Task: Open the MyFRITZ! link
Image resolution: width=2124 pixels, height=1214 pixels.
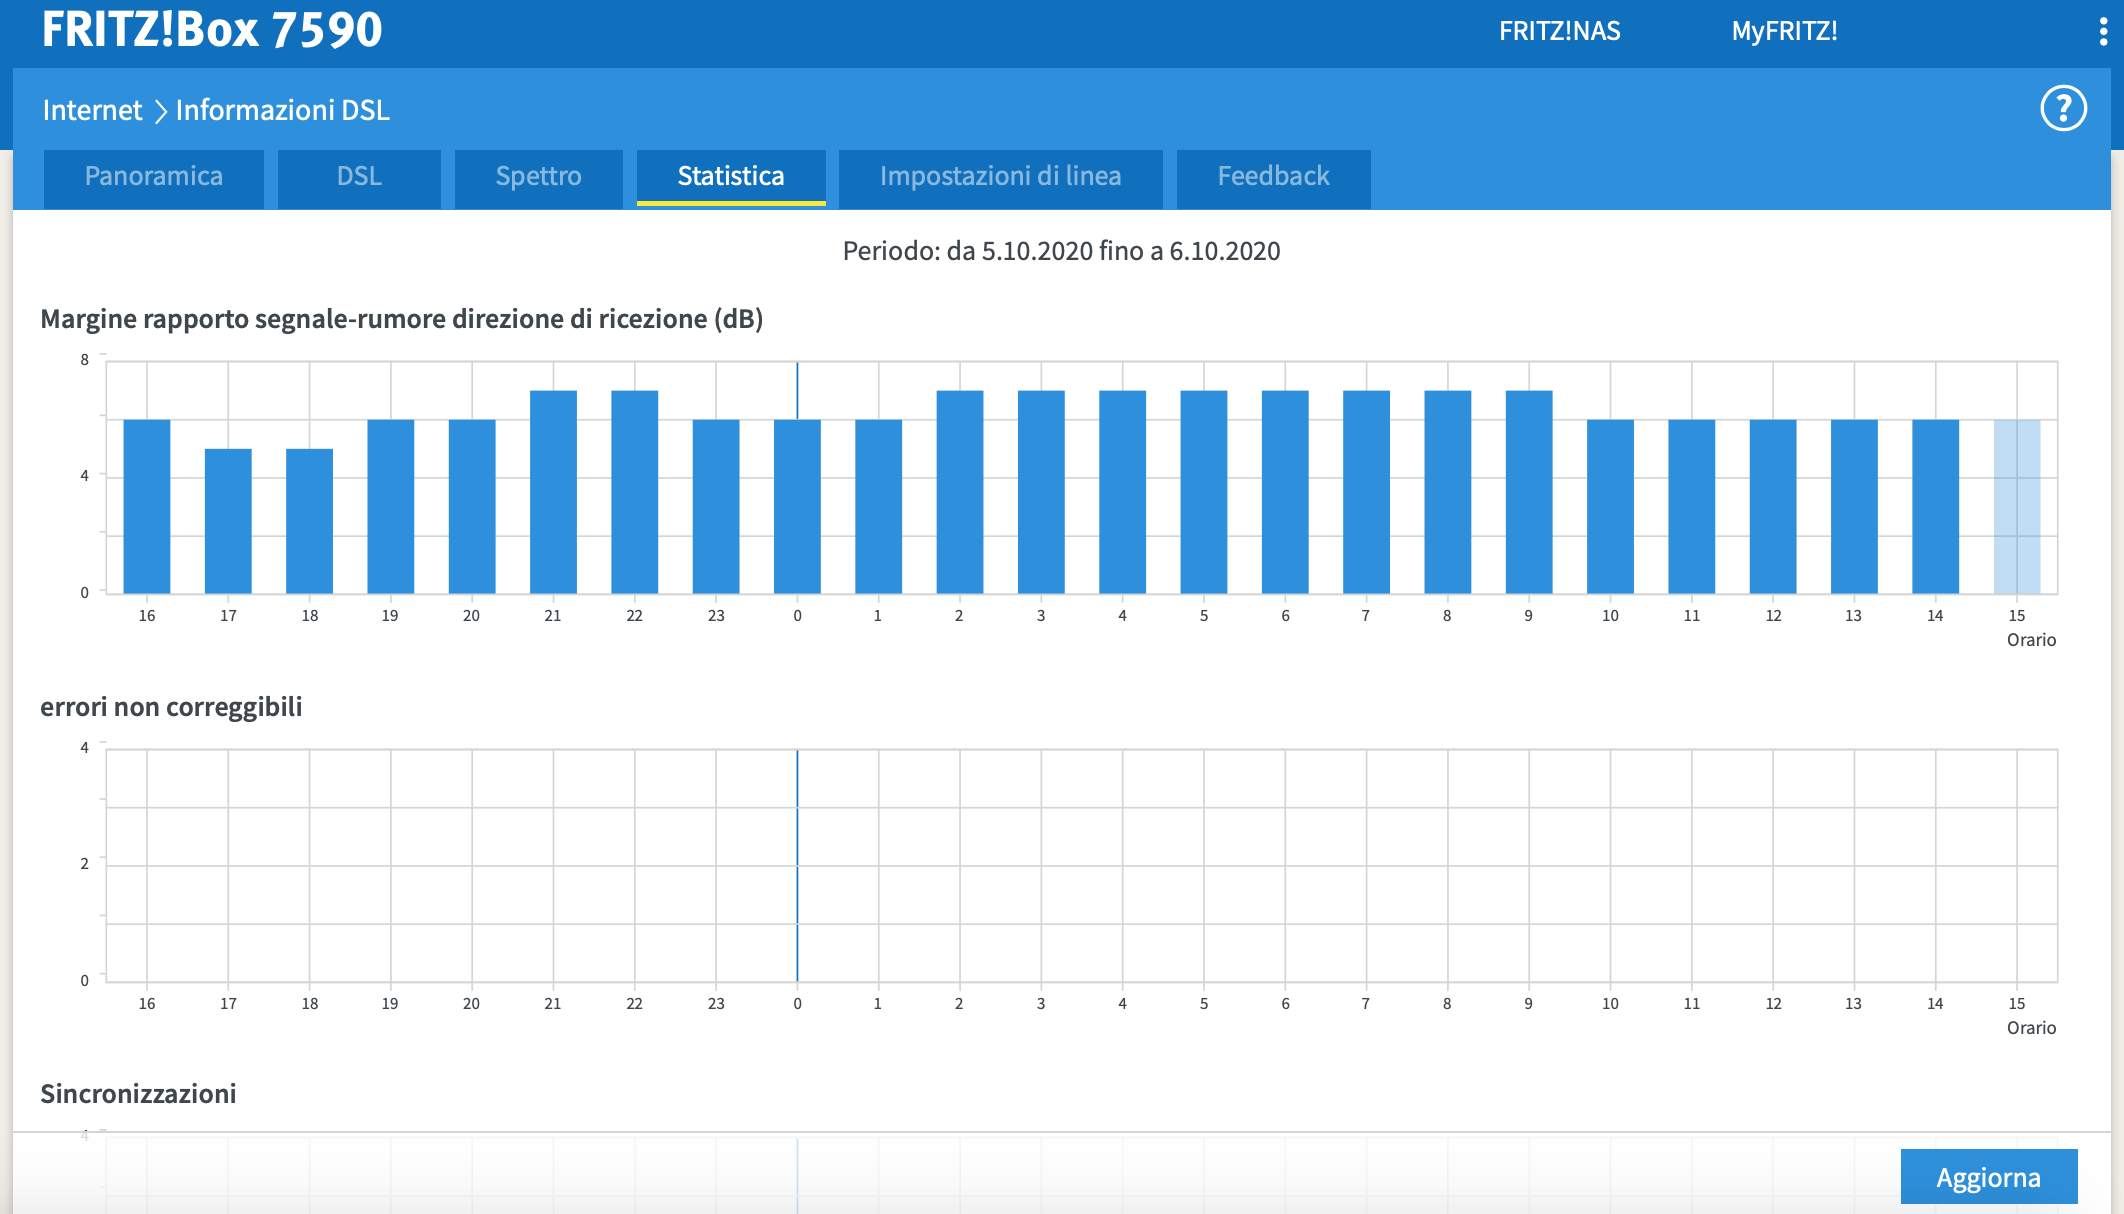Action: (x=1784, y=31)
